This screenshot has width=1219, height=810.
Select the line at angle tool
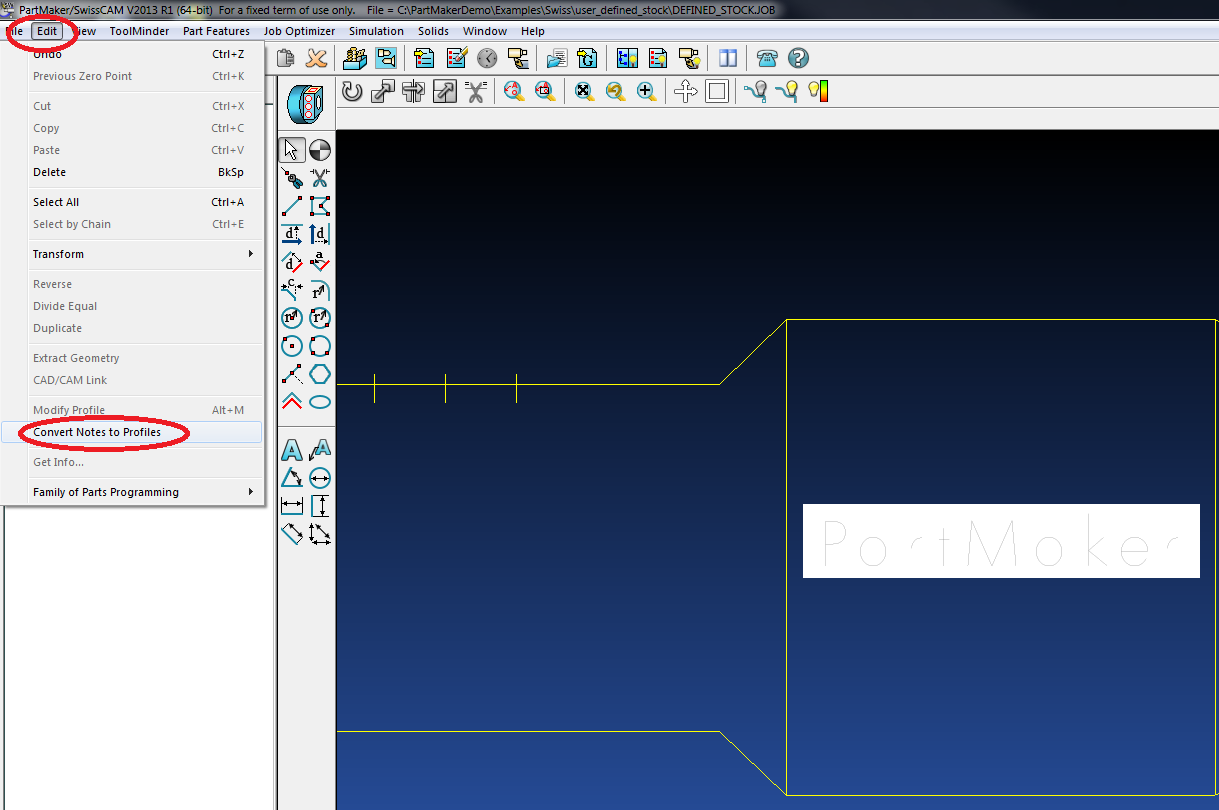(x=320, y=262)
